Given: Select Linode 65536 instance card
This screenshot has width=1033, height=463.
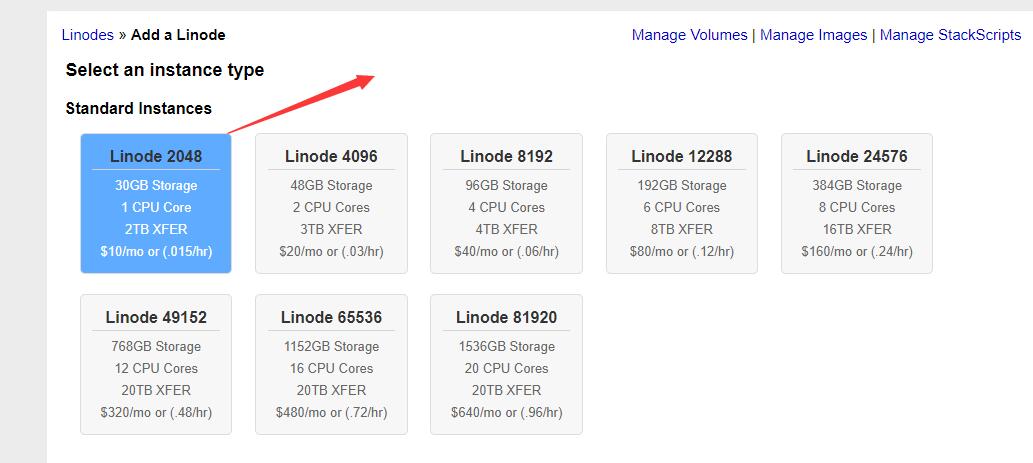Looking at the screenshot, I should point(331,364).
